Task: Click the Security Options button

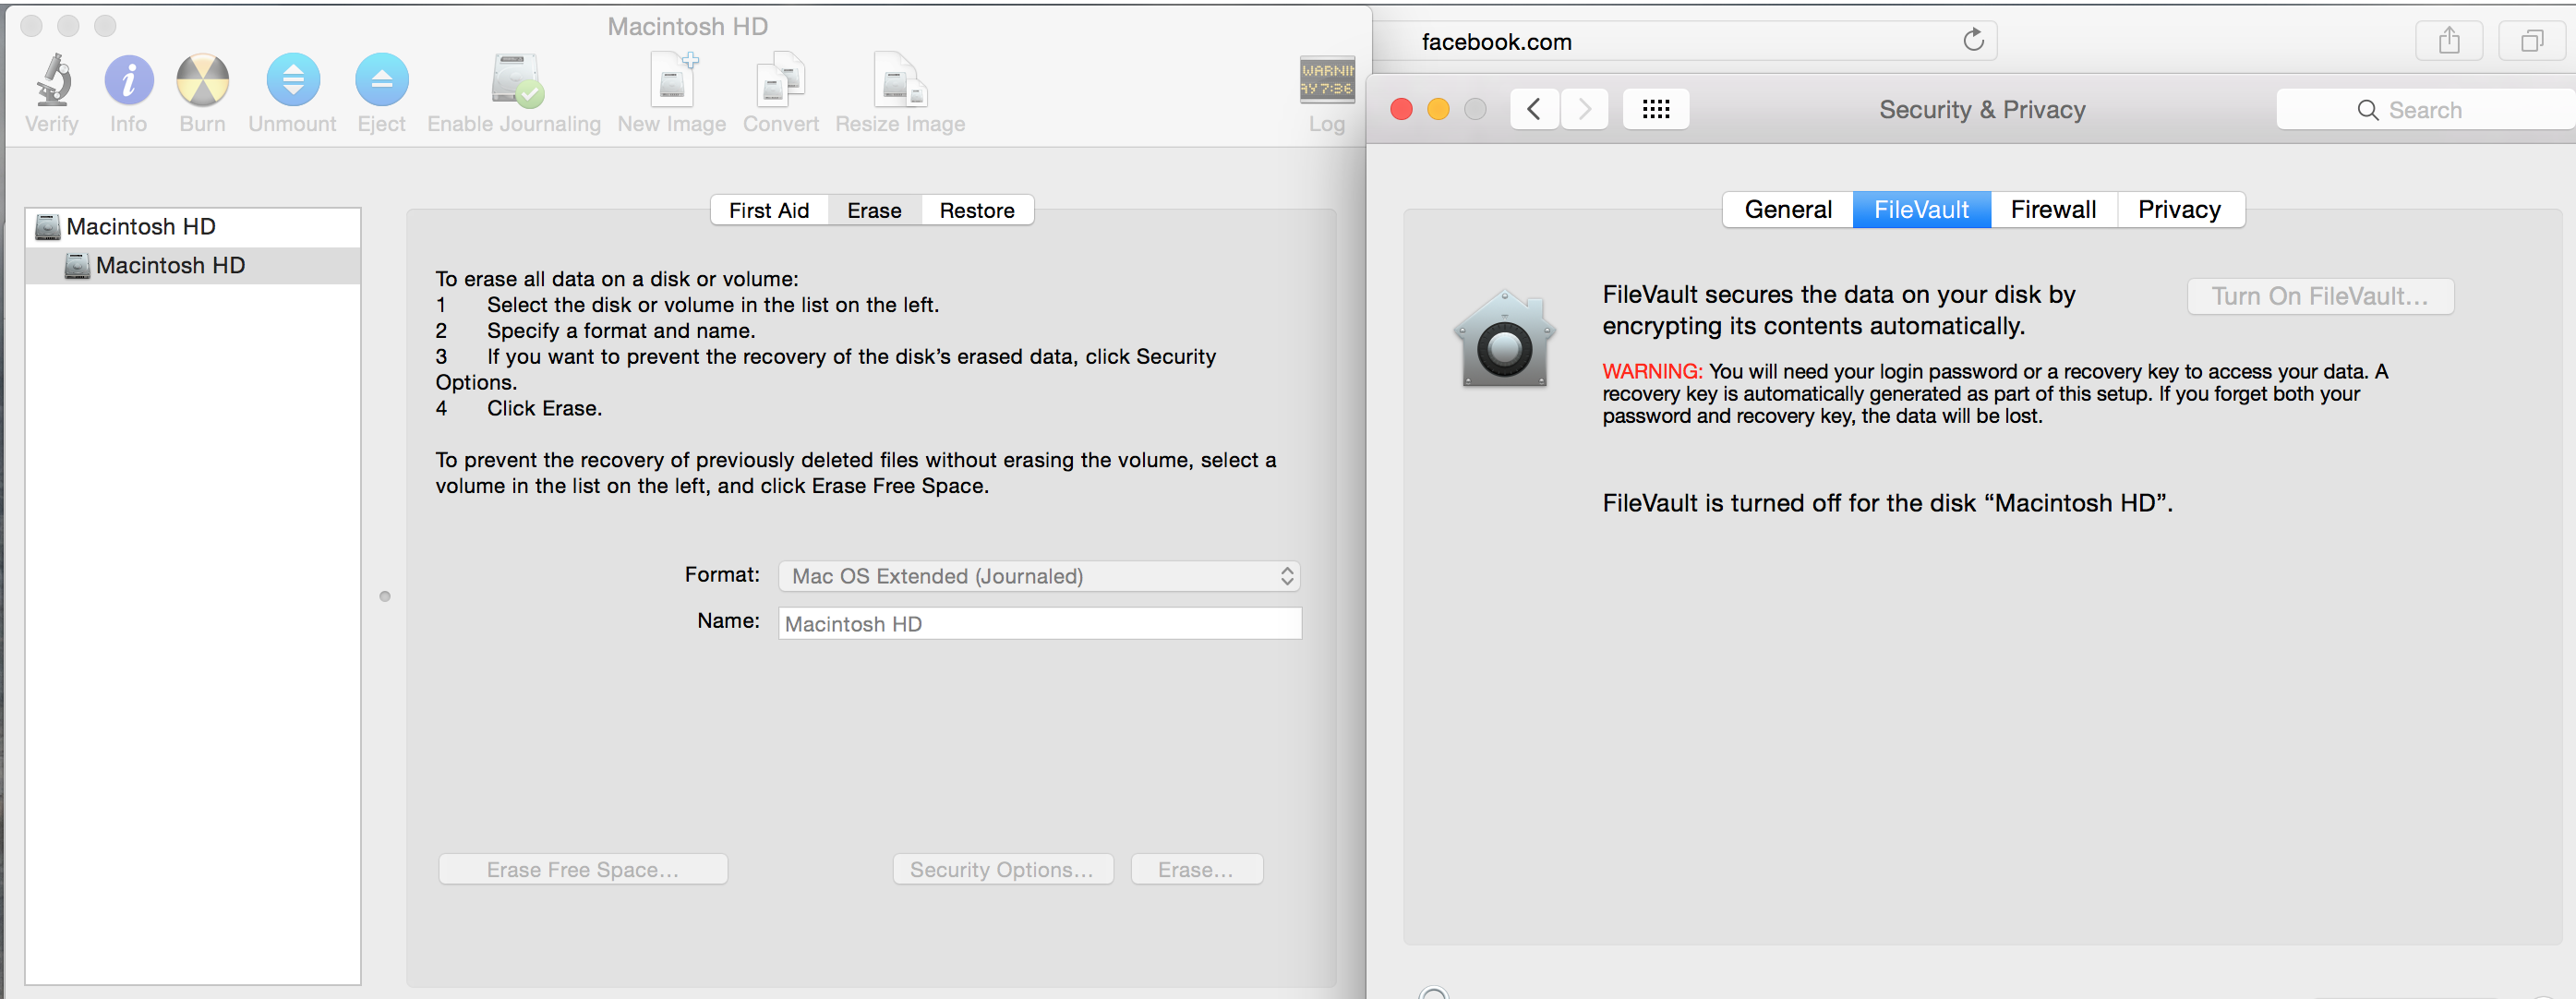Action: coord(1002,869)
